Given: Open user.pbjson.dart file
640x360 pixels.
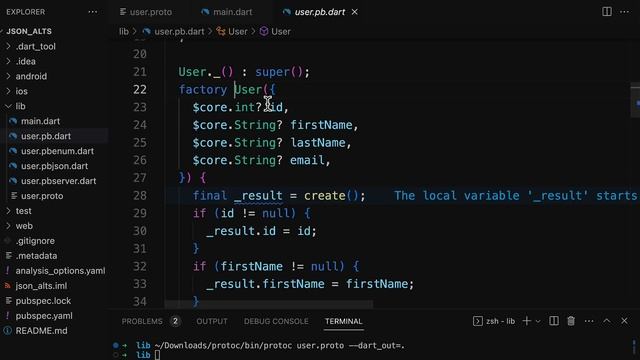Looking at the screenshot, I should point(54,166).
